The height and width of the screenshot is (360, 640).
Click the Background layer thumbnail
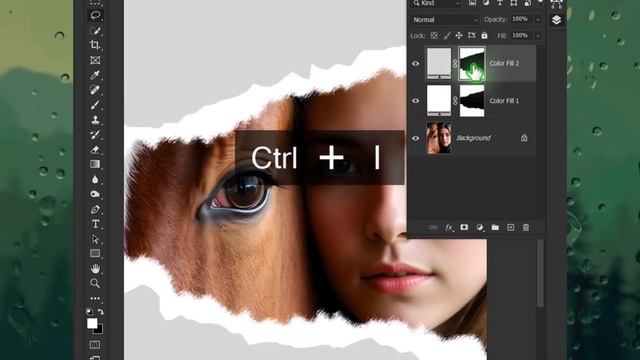click(439, 138)
